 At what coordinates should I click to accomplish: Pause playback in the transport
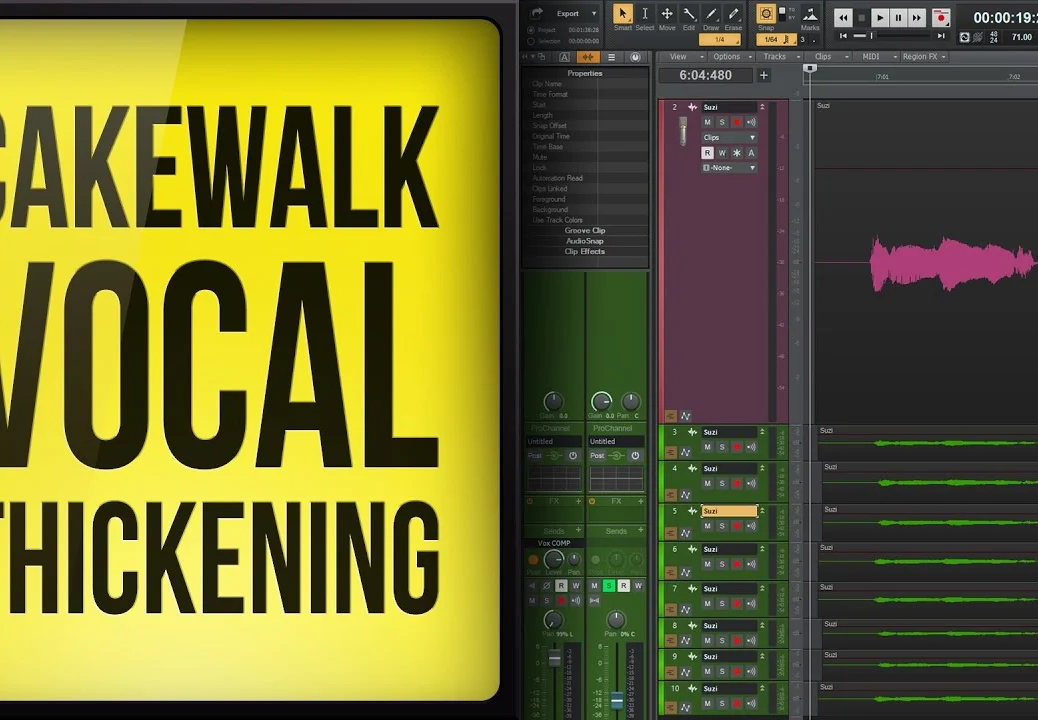coord(898,18)
